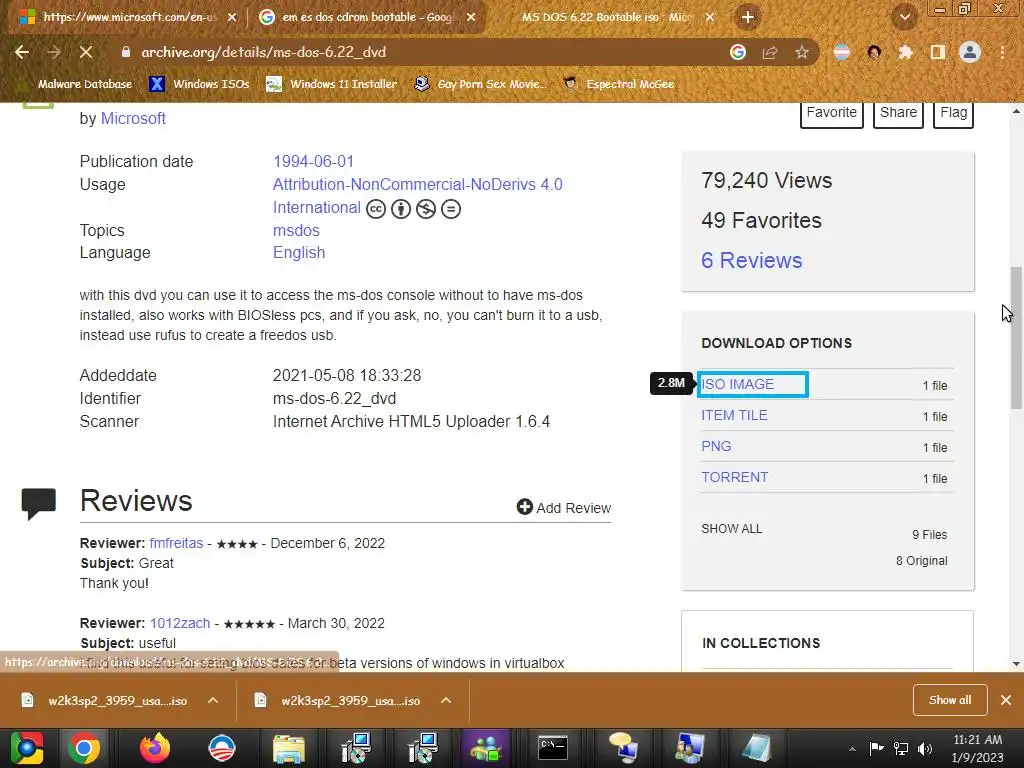1024x768 pixels.
Task: Open the msdos topic link
Action: tap(296, 231)
